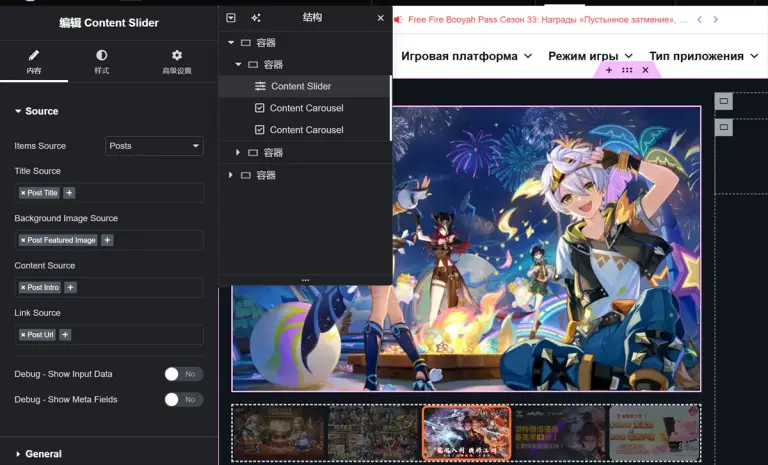Click the first Content Carousel widget icon
Screen dimensions: 768x465
260,108
